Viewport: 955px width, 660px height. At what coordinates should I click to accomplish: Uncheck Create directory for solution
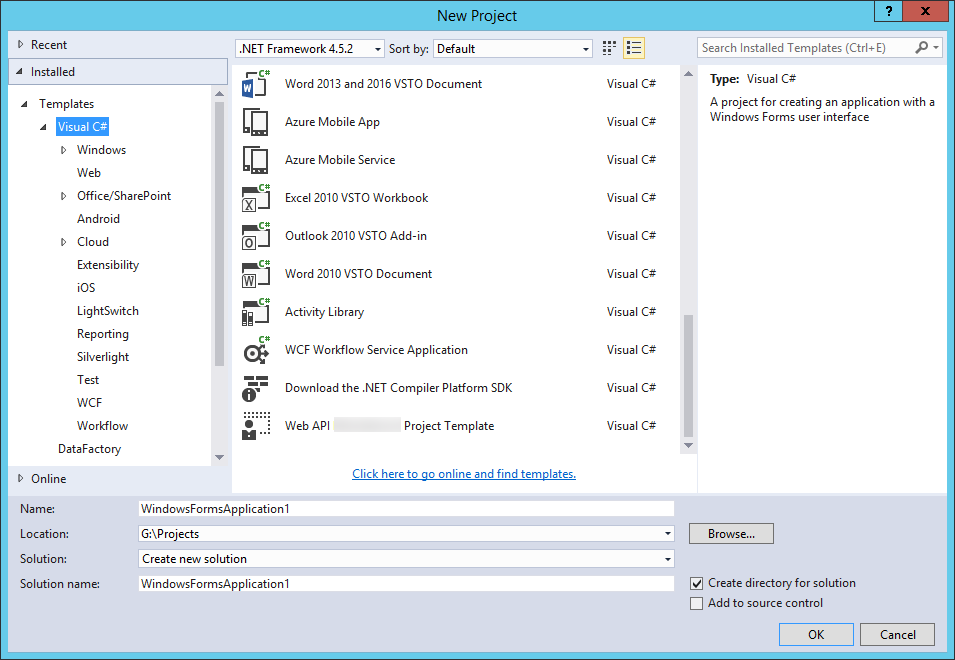697,583
